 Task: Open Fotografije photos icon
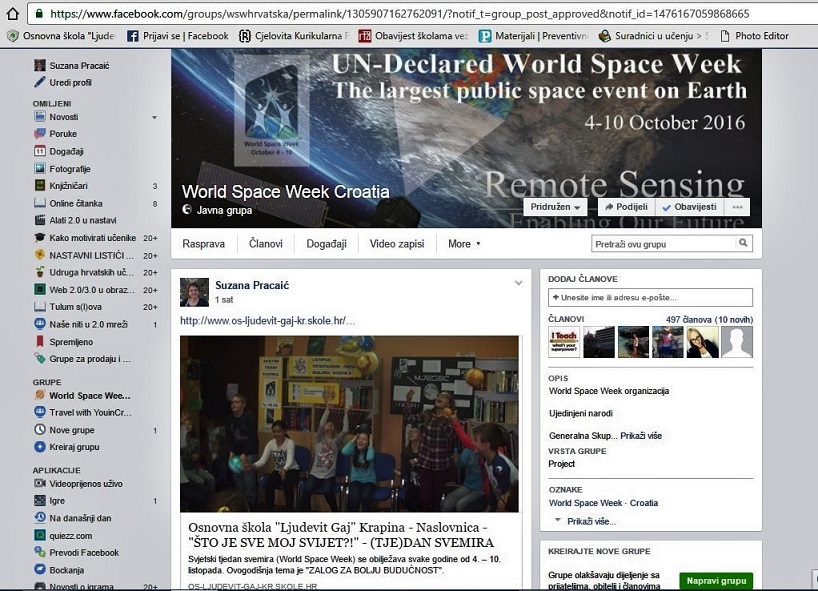pos(40,168)
